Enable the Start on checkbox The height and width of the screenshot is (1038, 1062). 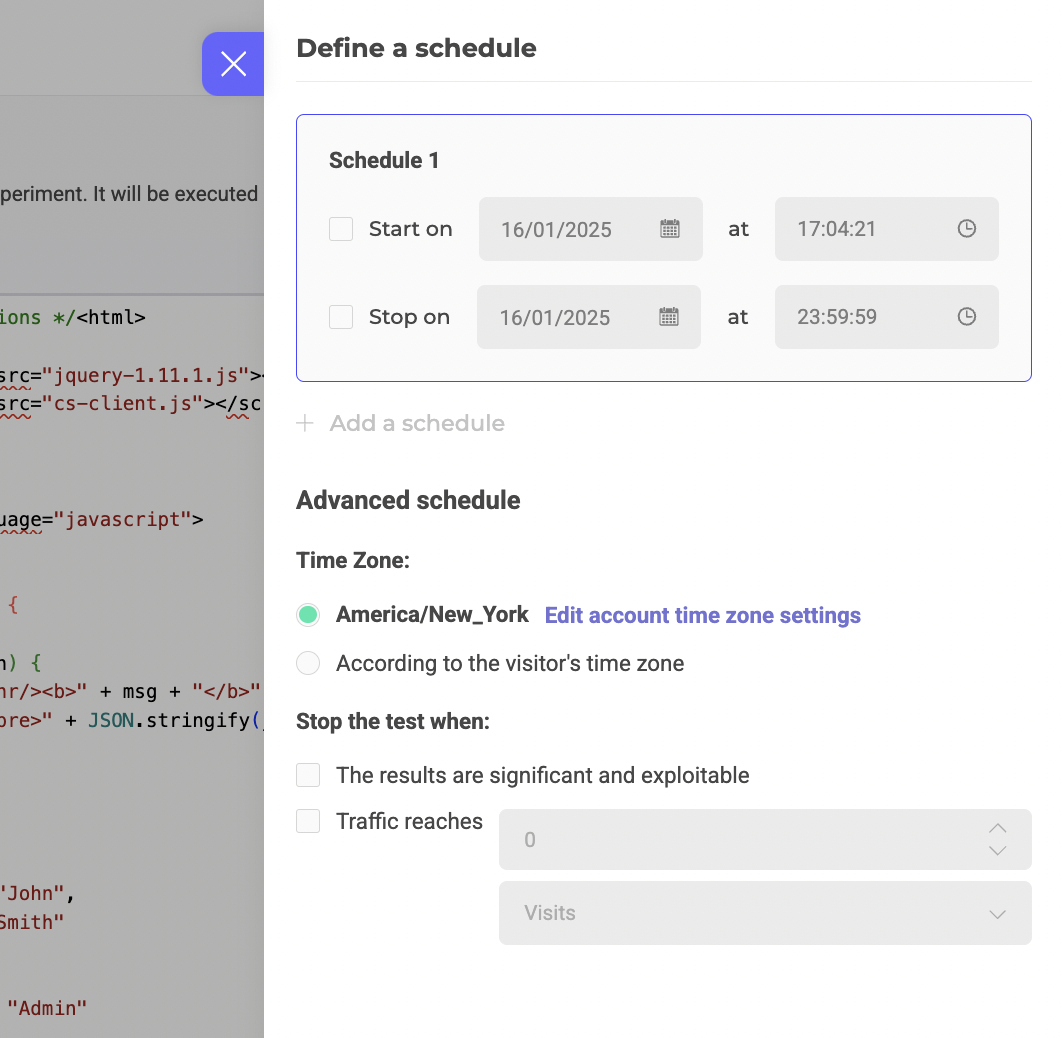341,229
